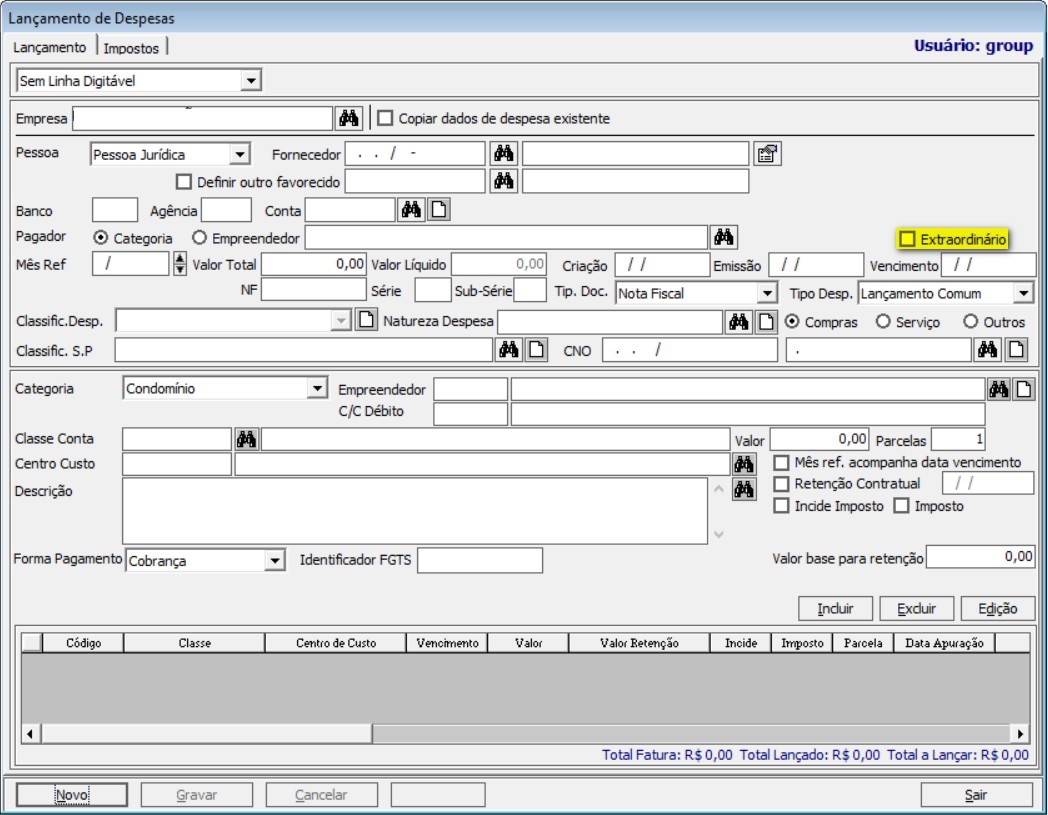Click the Excluir button
Screen dimensions: 1048x815
coord(916,608)
